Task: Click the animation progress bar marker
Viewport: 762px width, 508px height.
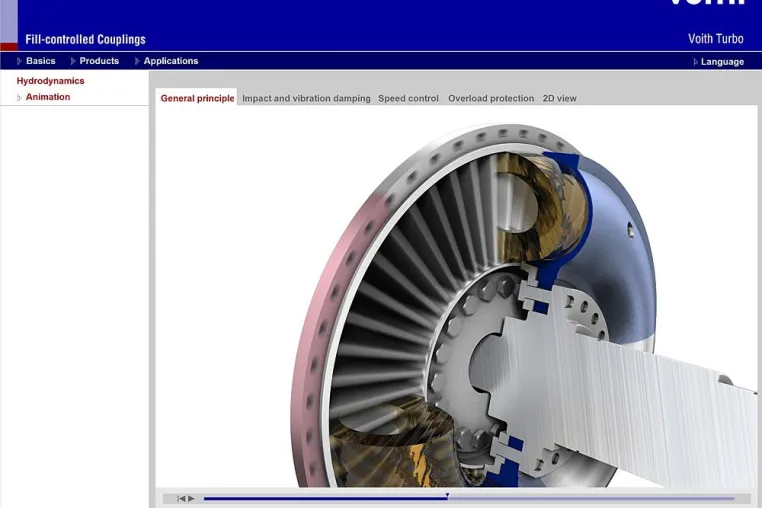Action: tap(447, 496)
